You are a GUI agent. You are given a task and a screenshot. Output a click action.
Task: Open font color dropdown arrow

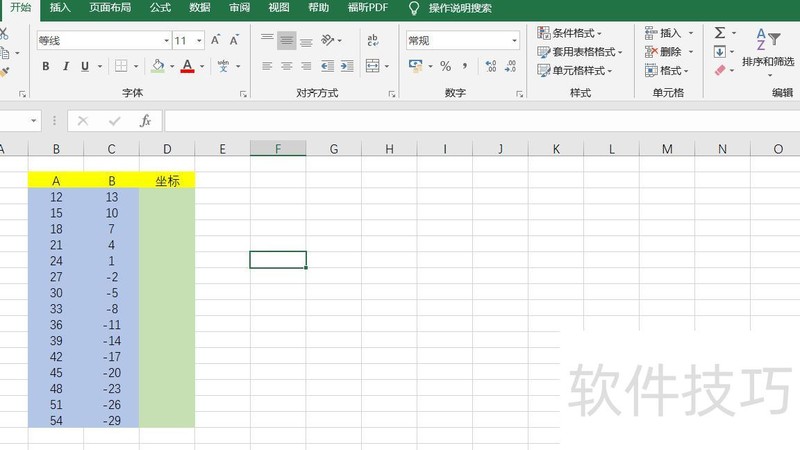(202, 66)
